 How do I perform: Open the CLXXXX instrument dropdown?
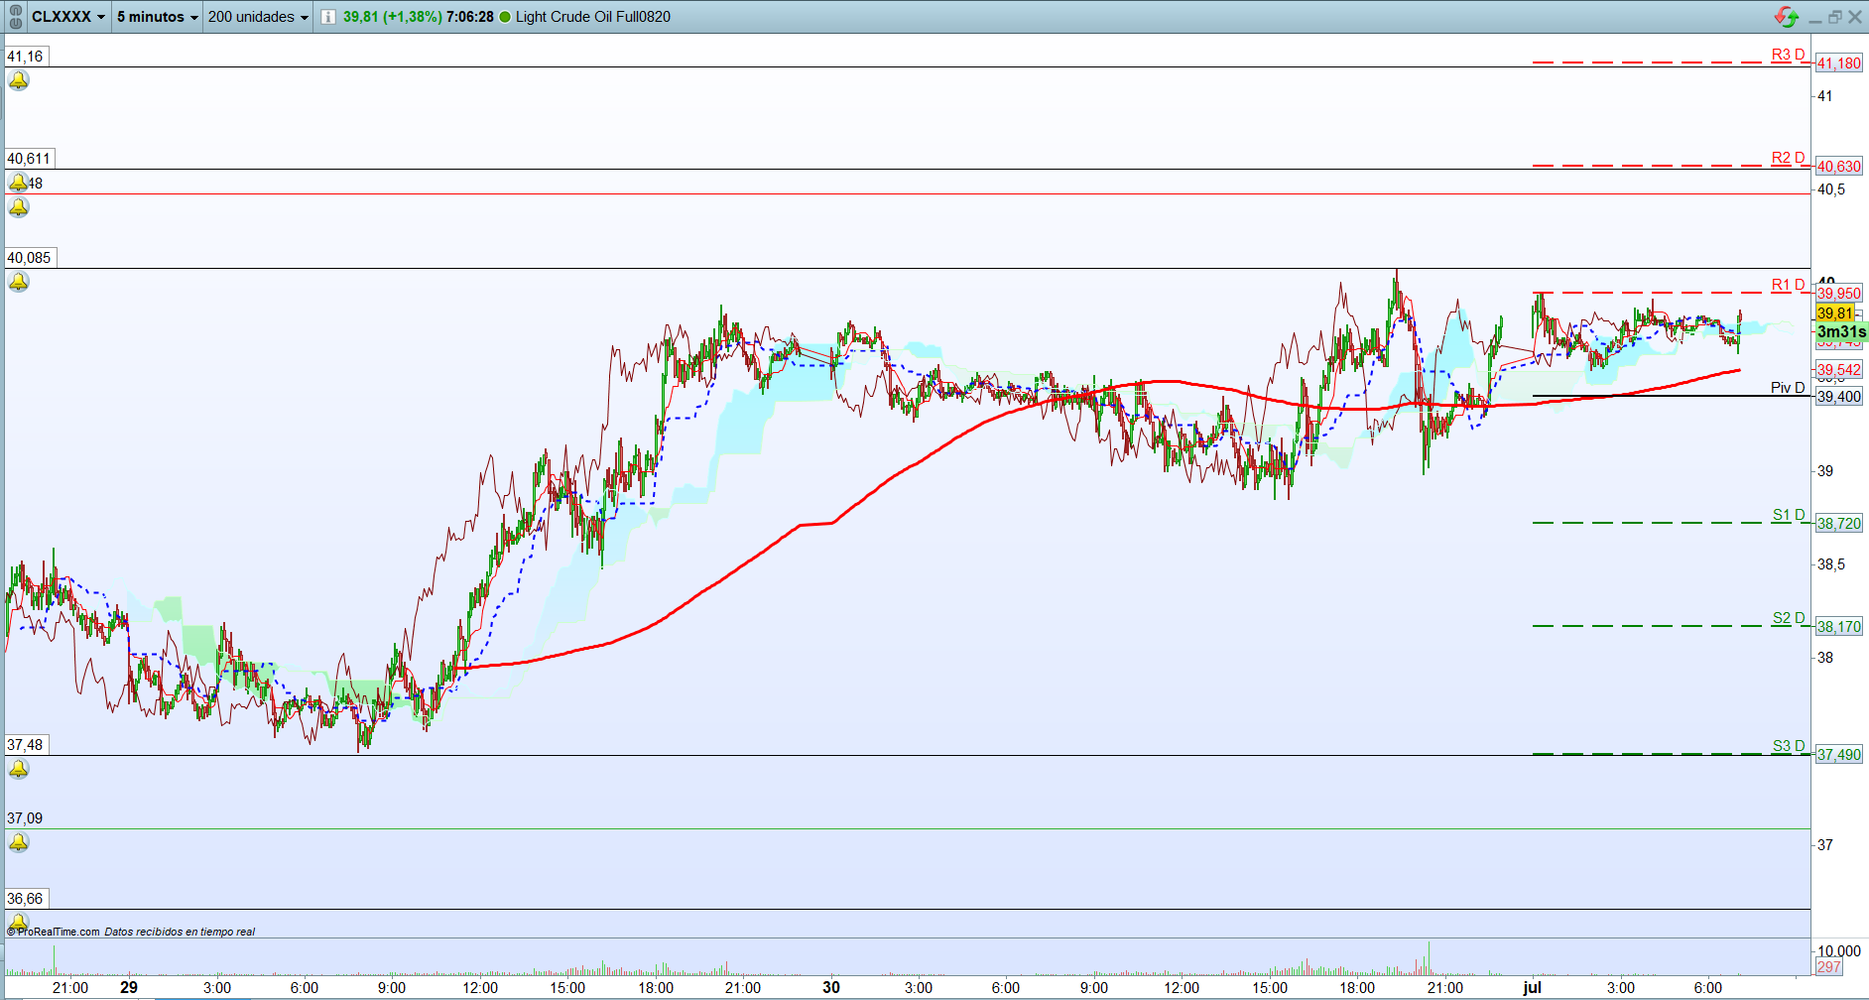[68, 17]
